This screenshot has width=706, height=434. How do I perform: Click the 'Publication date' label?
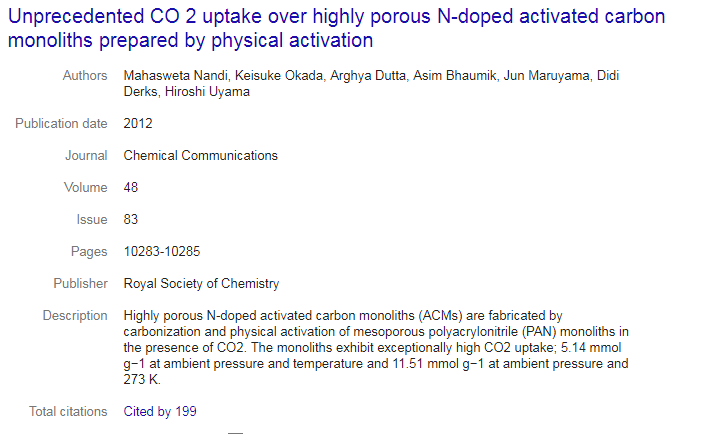pos(61,123)
